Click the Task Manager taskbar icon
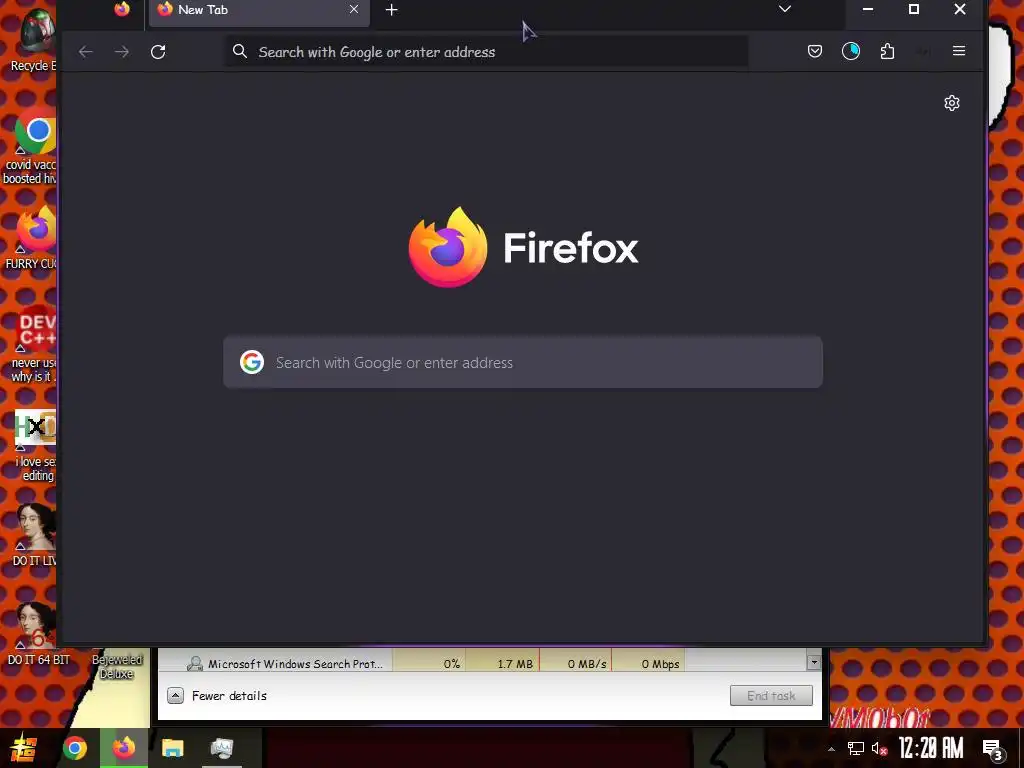Screen dimensions: 1024x768 coord(222,748)
